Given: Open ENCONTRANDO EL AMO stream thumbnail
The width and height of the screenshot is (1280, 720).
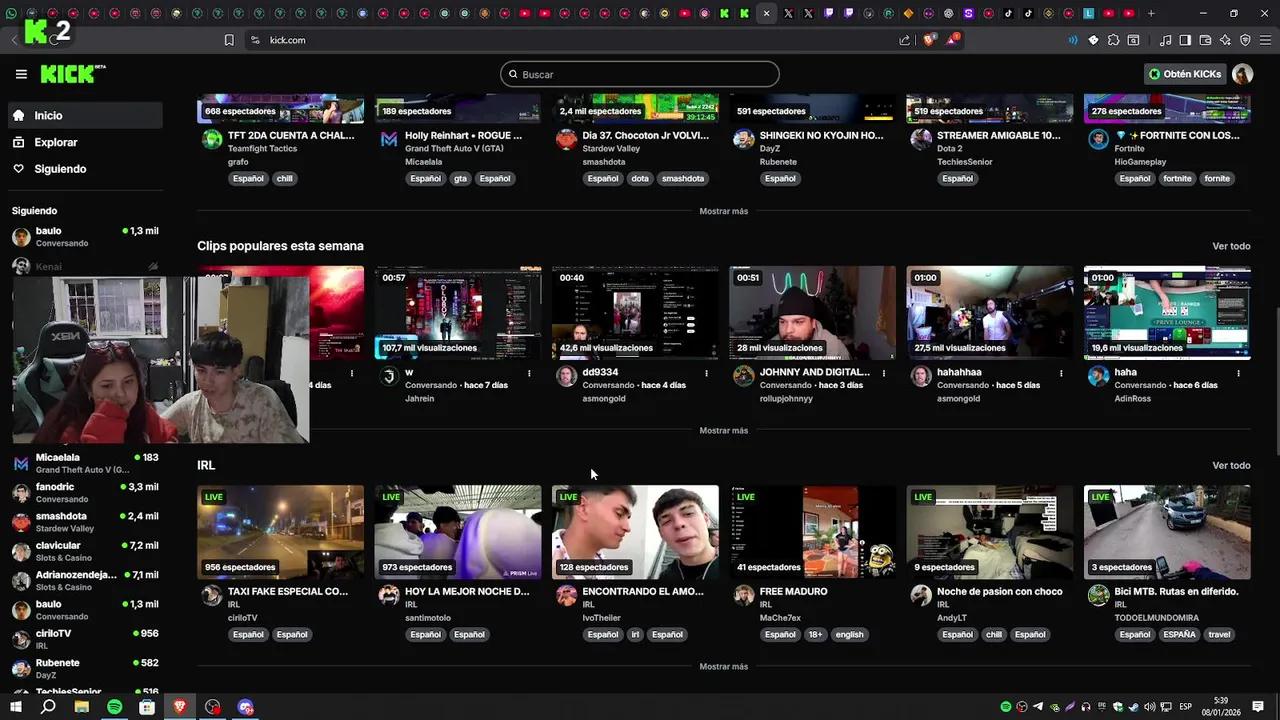Looking at the screenshot, I should point(635,532).
